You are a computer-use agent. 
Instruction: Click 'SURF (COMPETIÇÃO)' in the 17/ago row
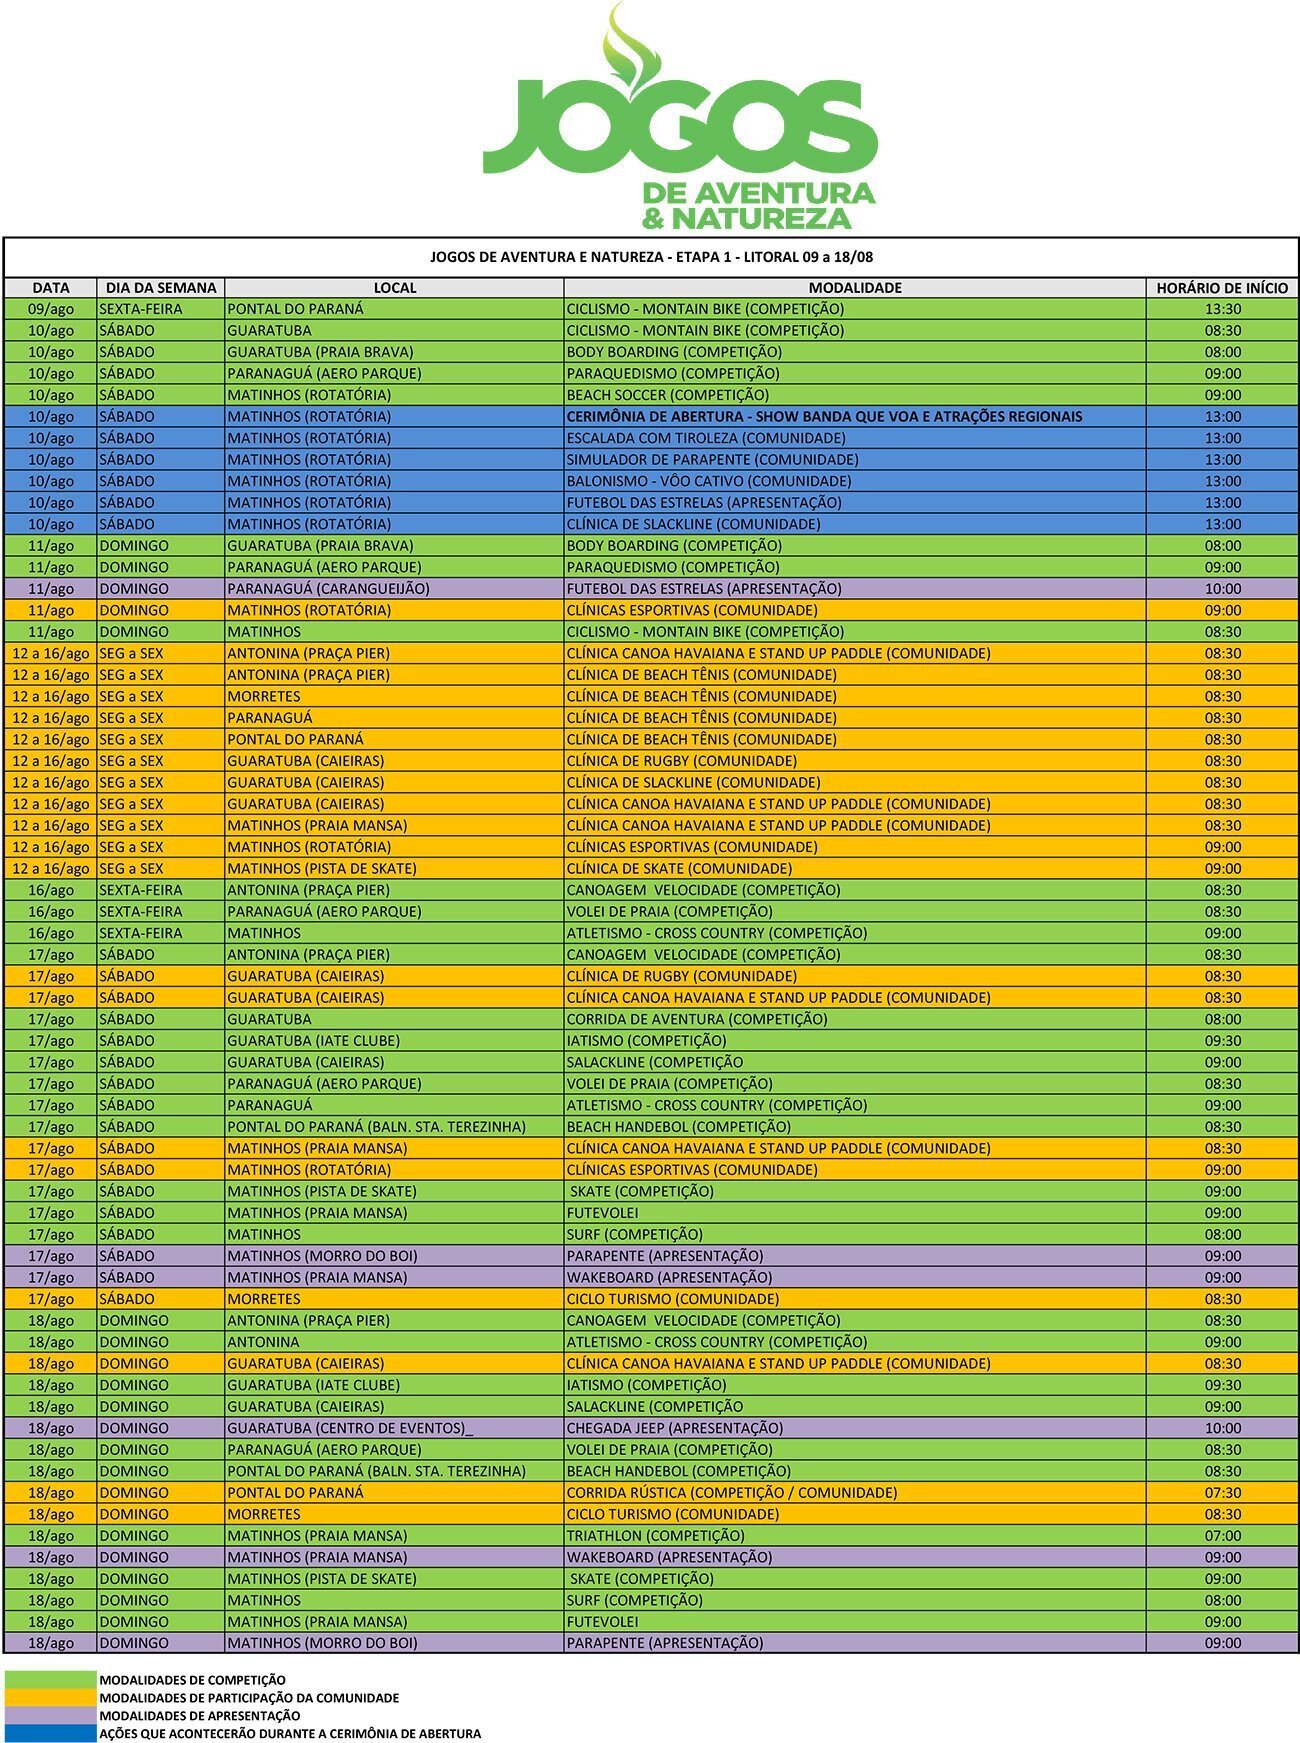click(x=855, y=1234)
